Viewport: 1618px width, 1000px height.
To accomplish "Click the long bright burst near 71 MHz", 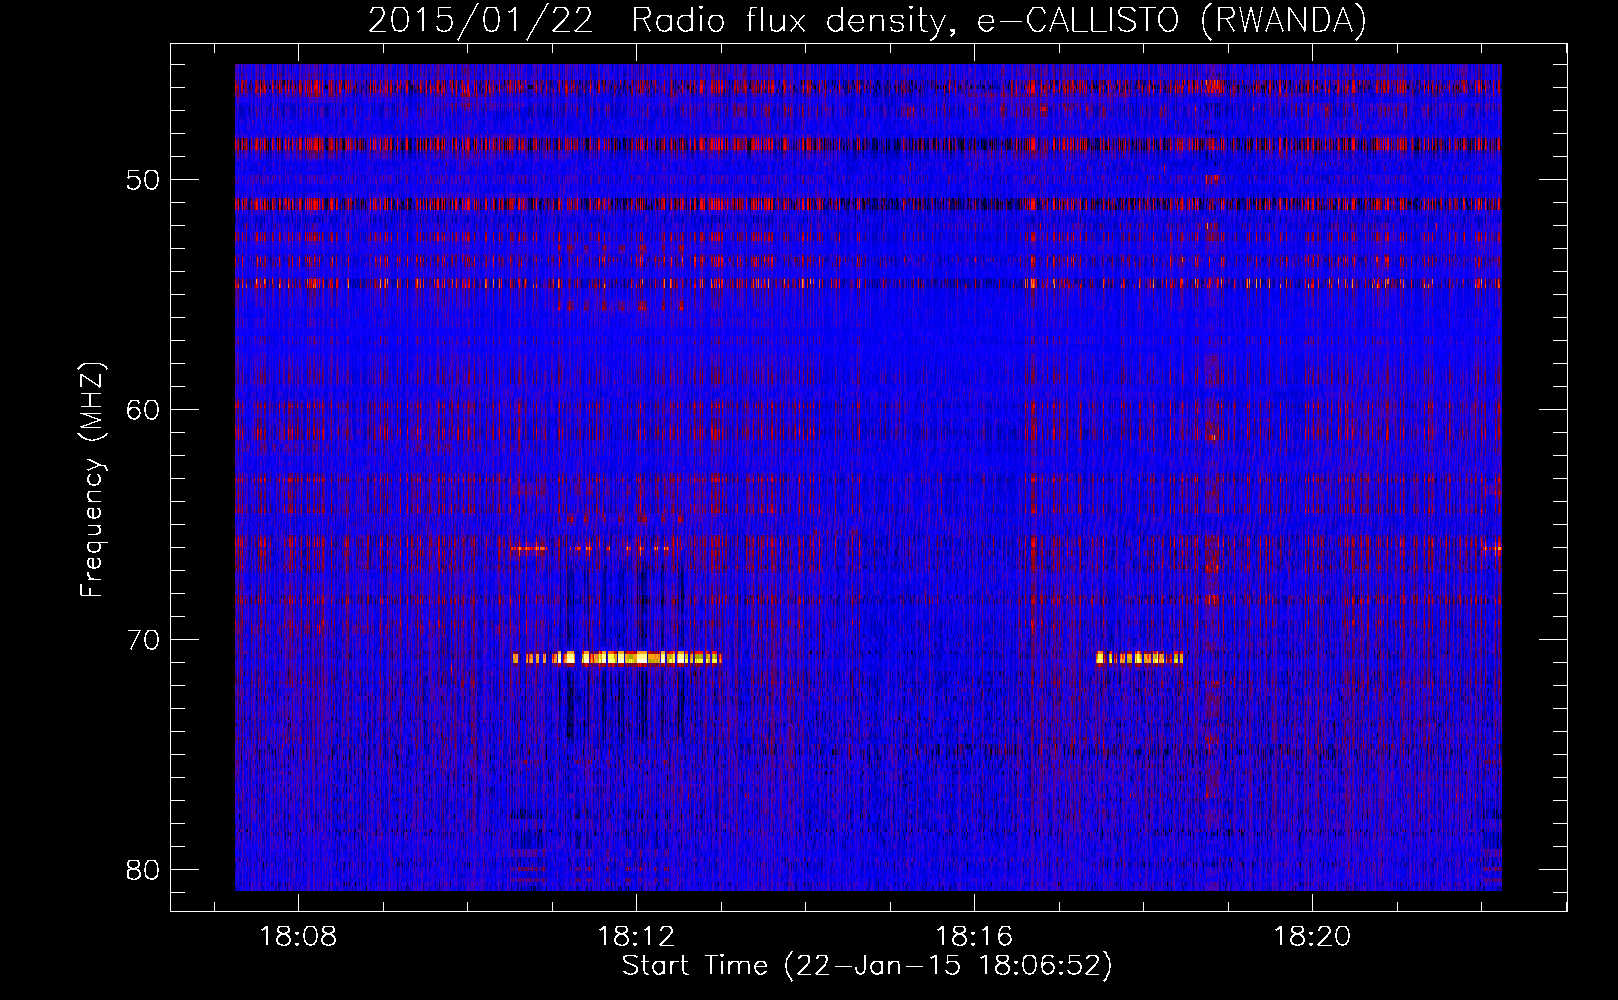I will coord(616,658).
